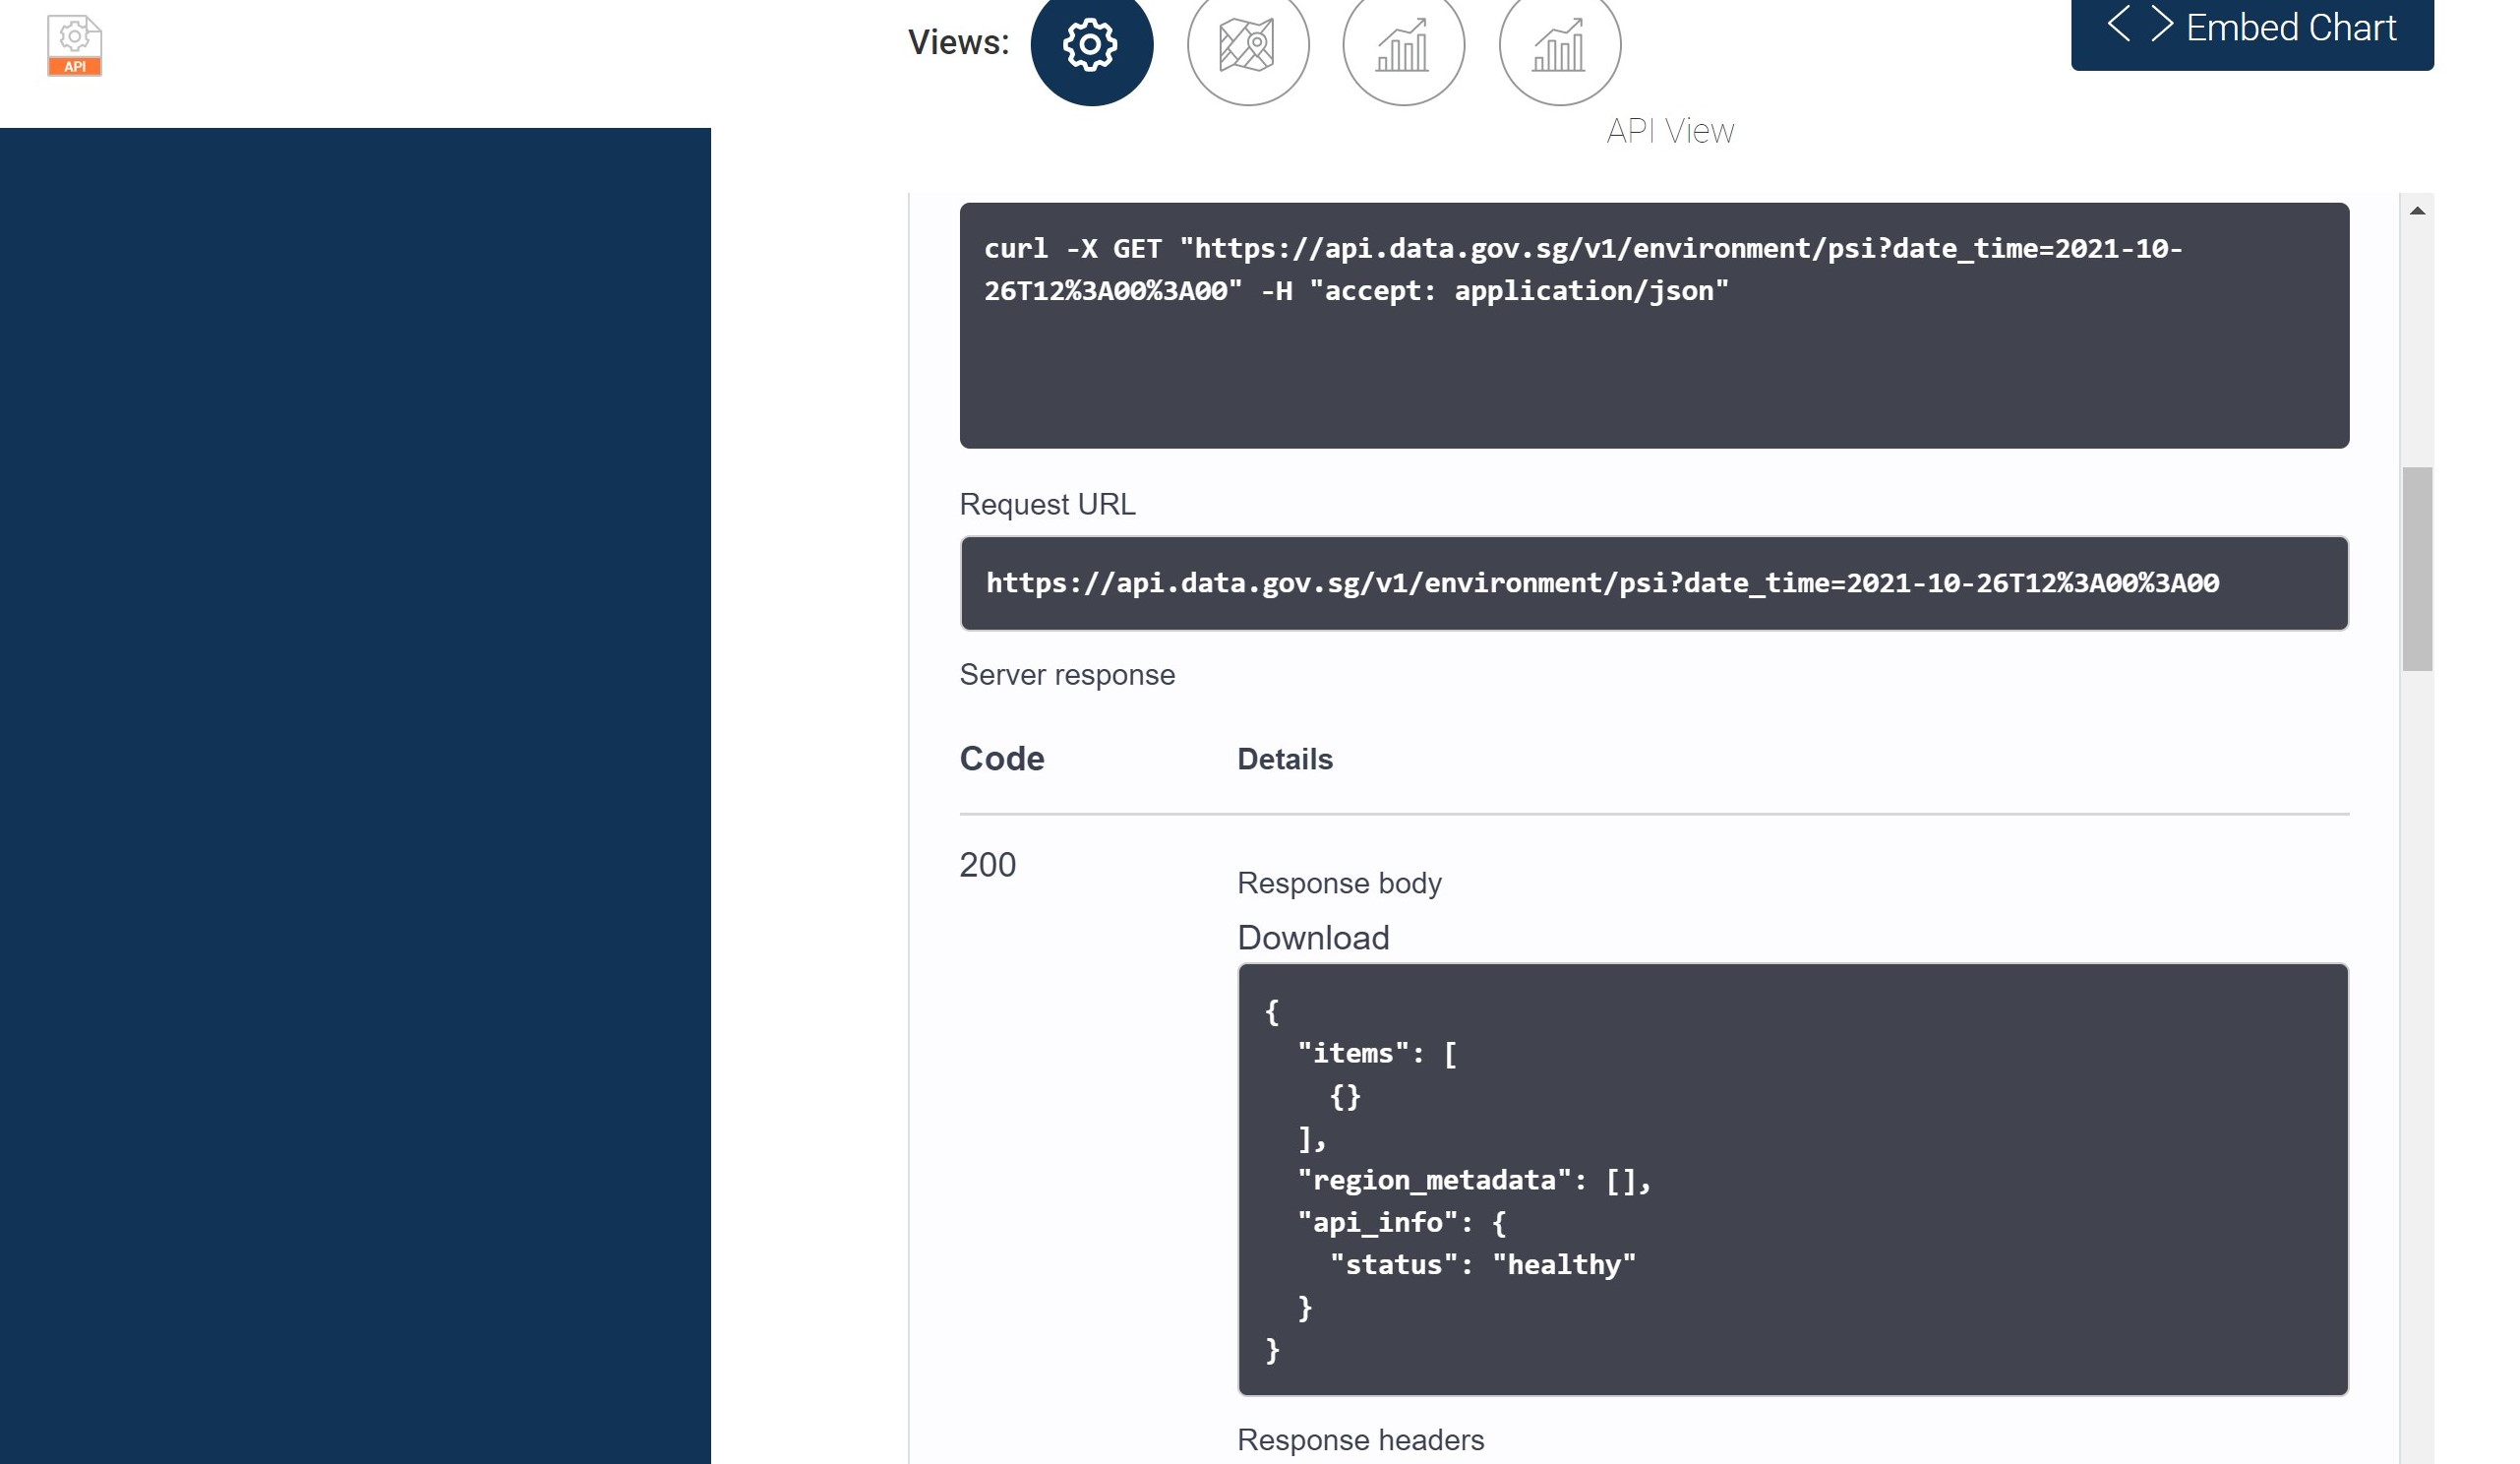Open the second bar chart view
This screenshot has height=1464, width=2520.
pyautogui.click(x=1560, y=46)
